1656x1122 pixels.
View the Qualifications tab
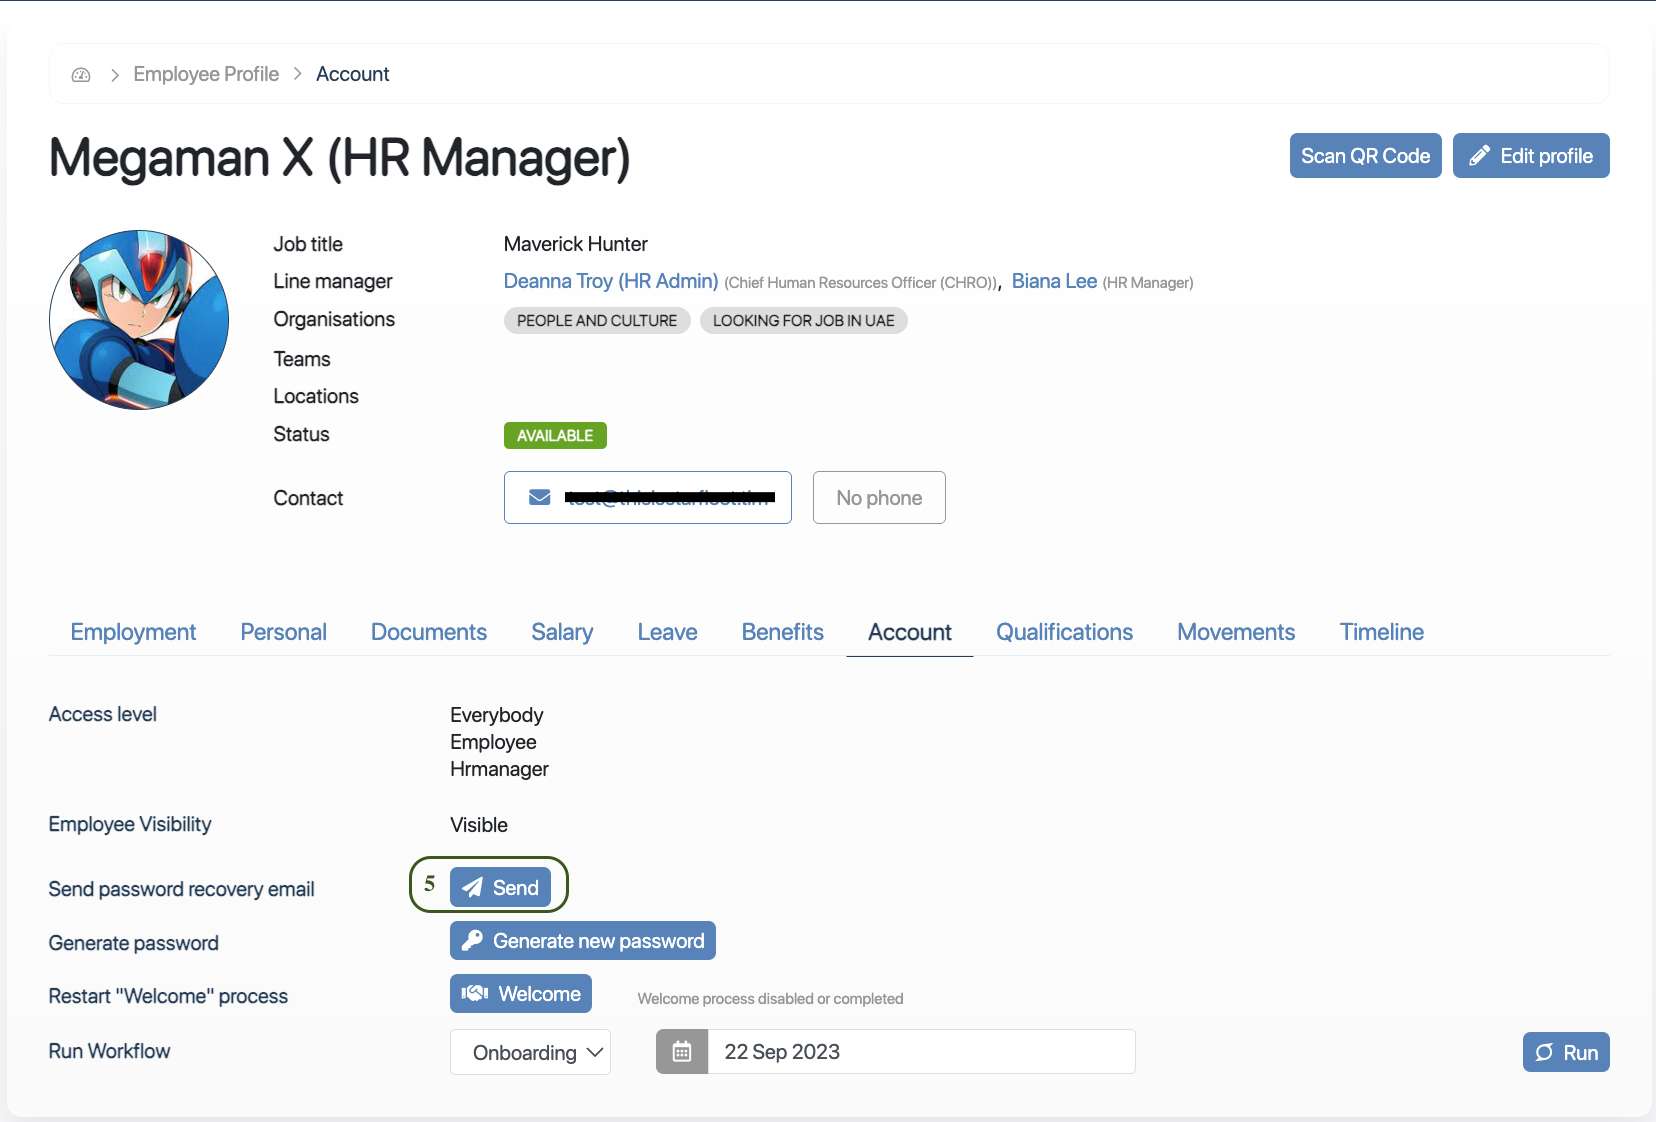click(x=1064, y=632)
